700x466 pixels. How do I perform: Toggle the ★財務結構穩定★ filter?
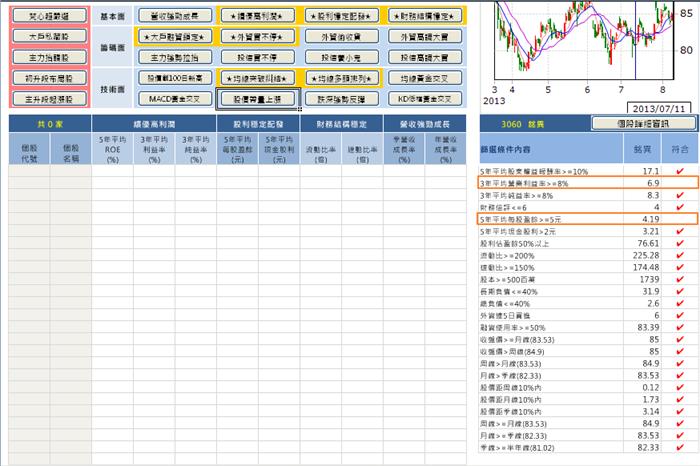[x=426, y=17]
